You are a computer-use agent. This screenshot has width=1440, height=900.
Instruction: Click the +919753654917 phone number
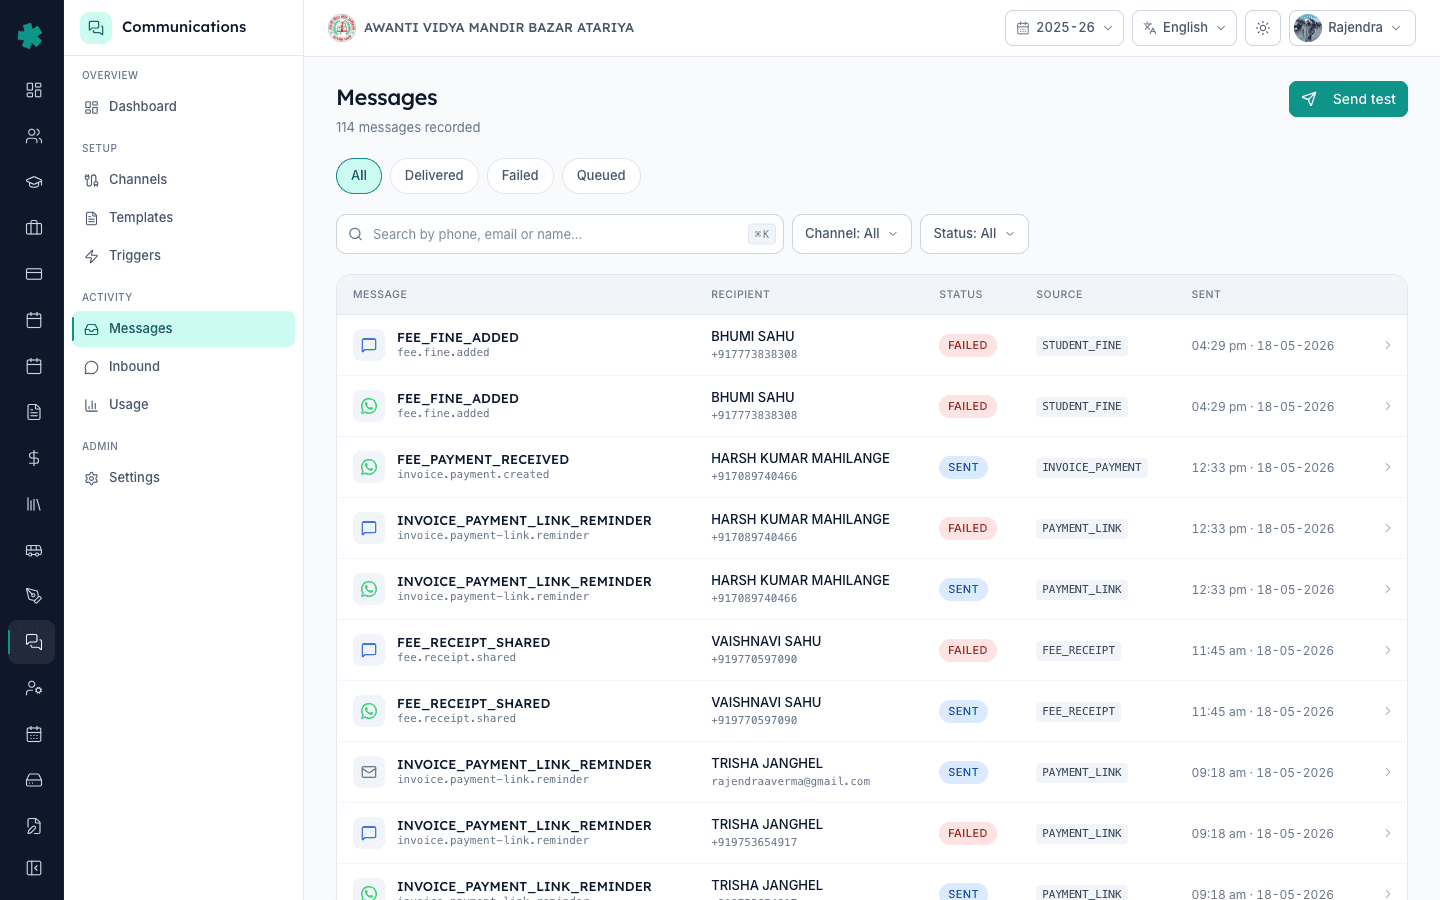coord(754,843)
